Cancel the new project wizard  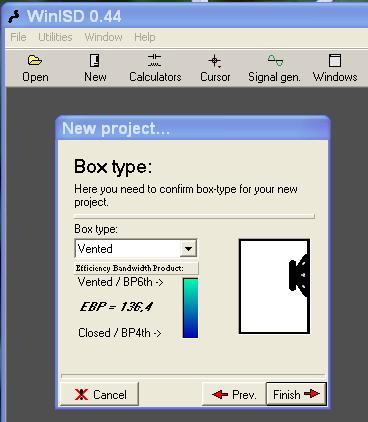click(99, 394)
